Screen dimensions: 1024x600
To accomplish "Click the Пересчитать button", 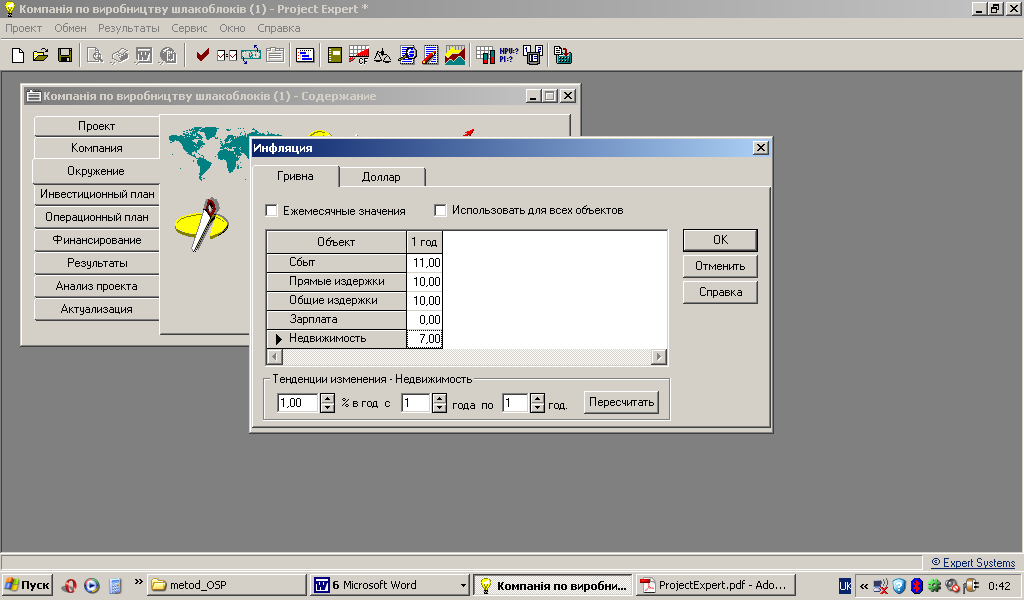I will pos(621,402).
